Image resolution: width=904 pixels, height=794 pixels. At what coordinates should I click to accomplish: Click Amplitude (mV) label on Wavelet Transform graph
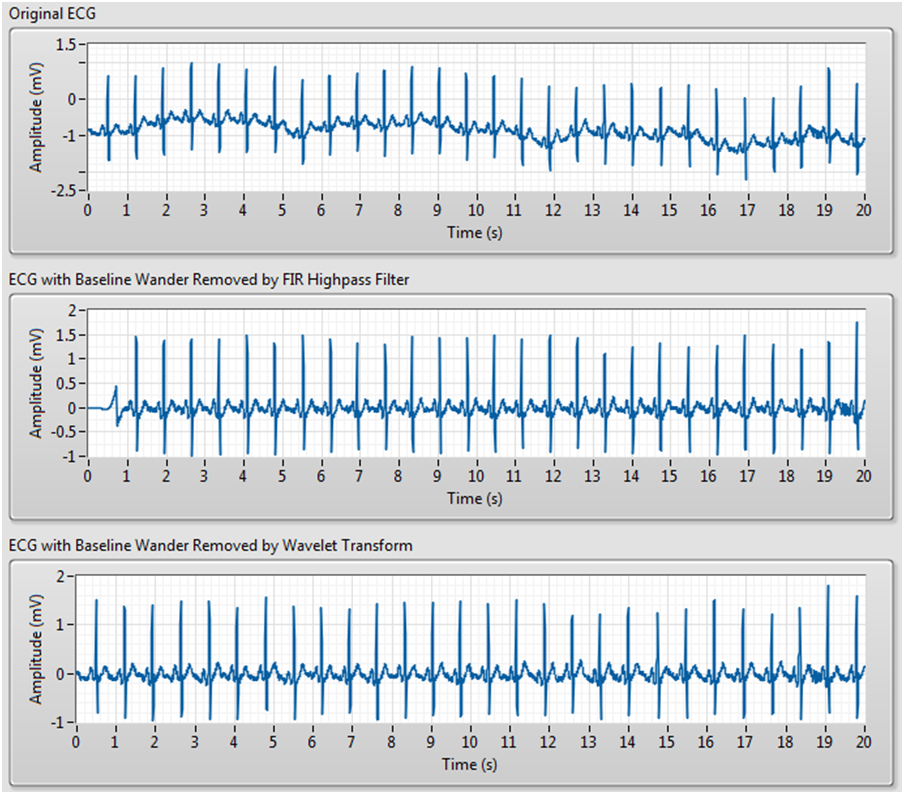(x=36, y=649)
